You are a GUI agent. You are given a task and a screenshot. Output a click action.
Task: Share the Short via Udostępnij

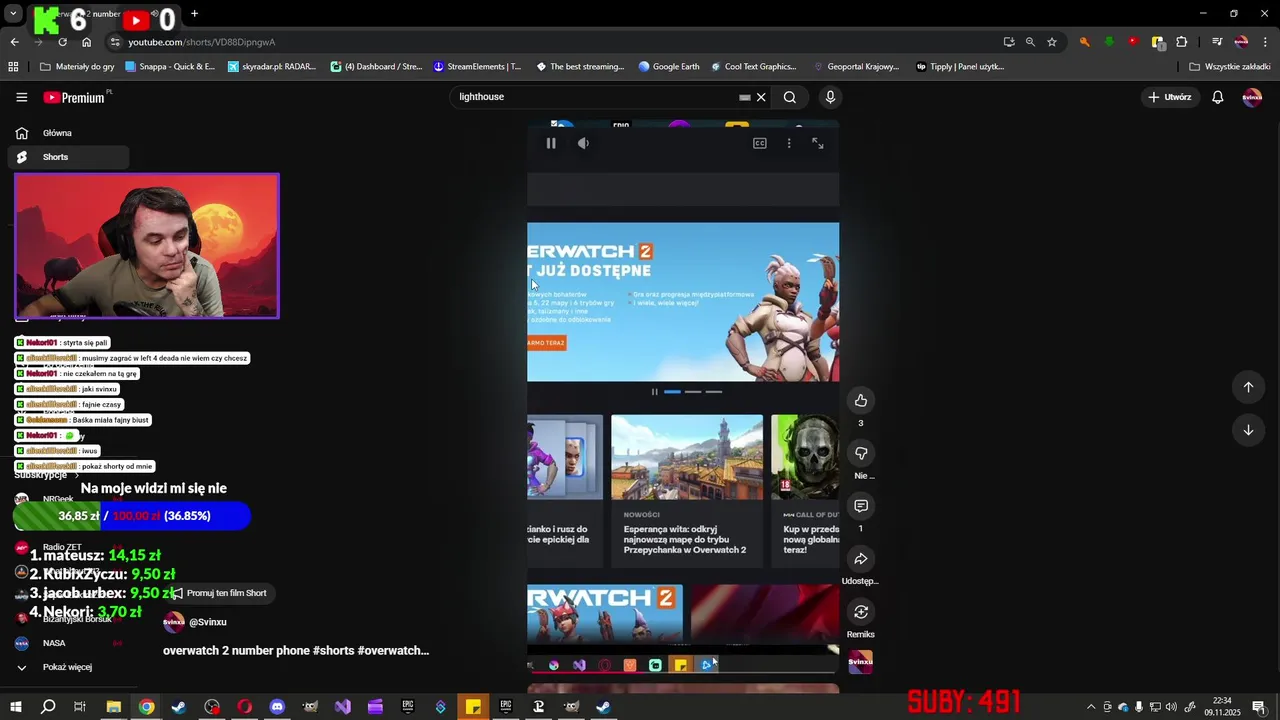click(861, 559)
